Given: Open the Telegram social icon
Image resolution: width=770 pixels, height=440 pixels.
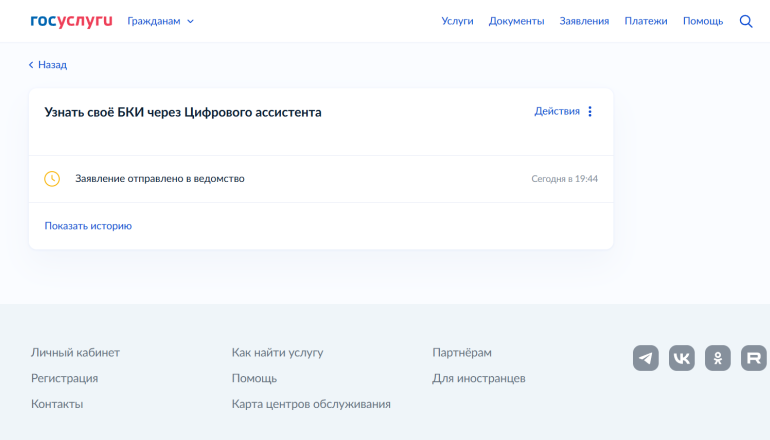Looking at the screenshot, I should pos(646,358).
